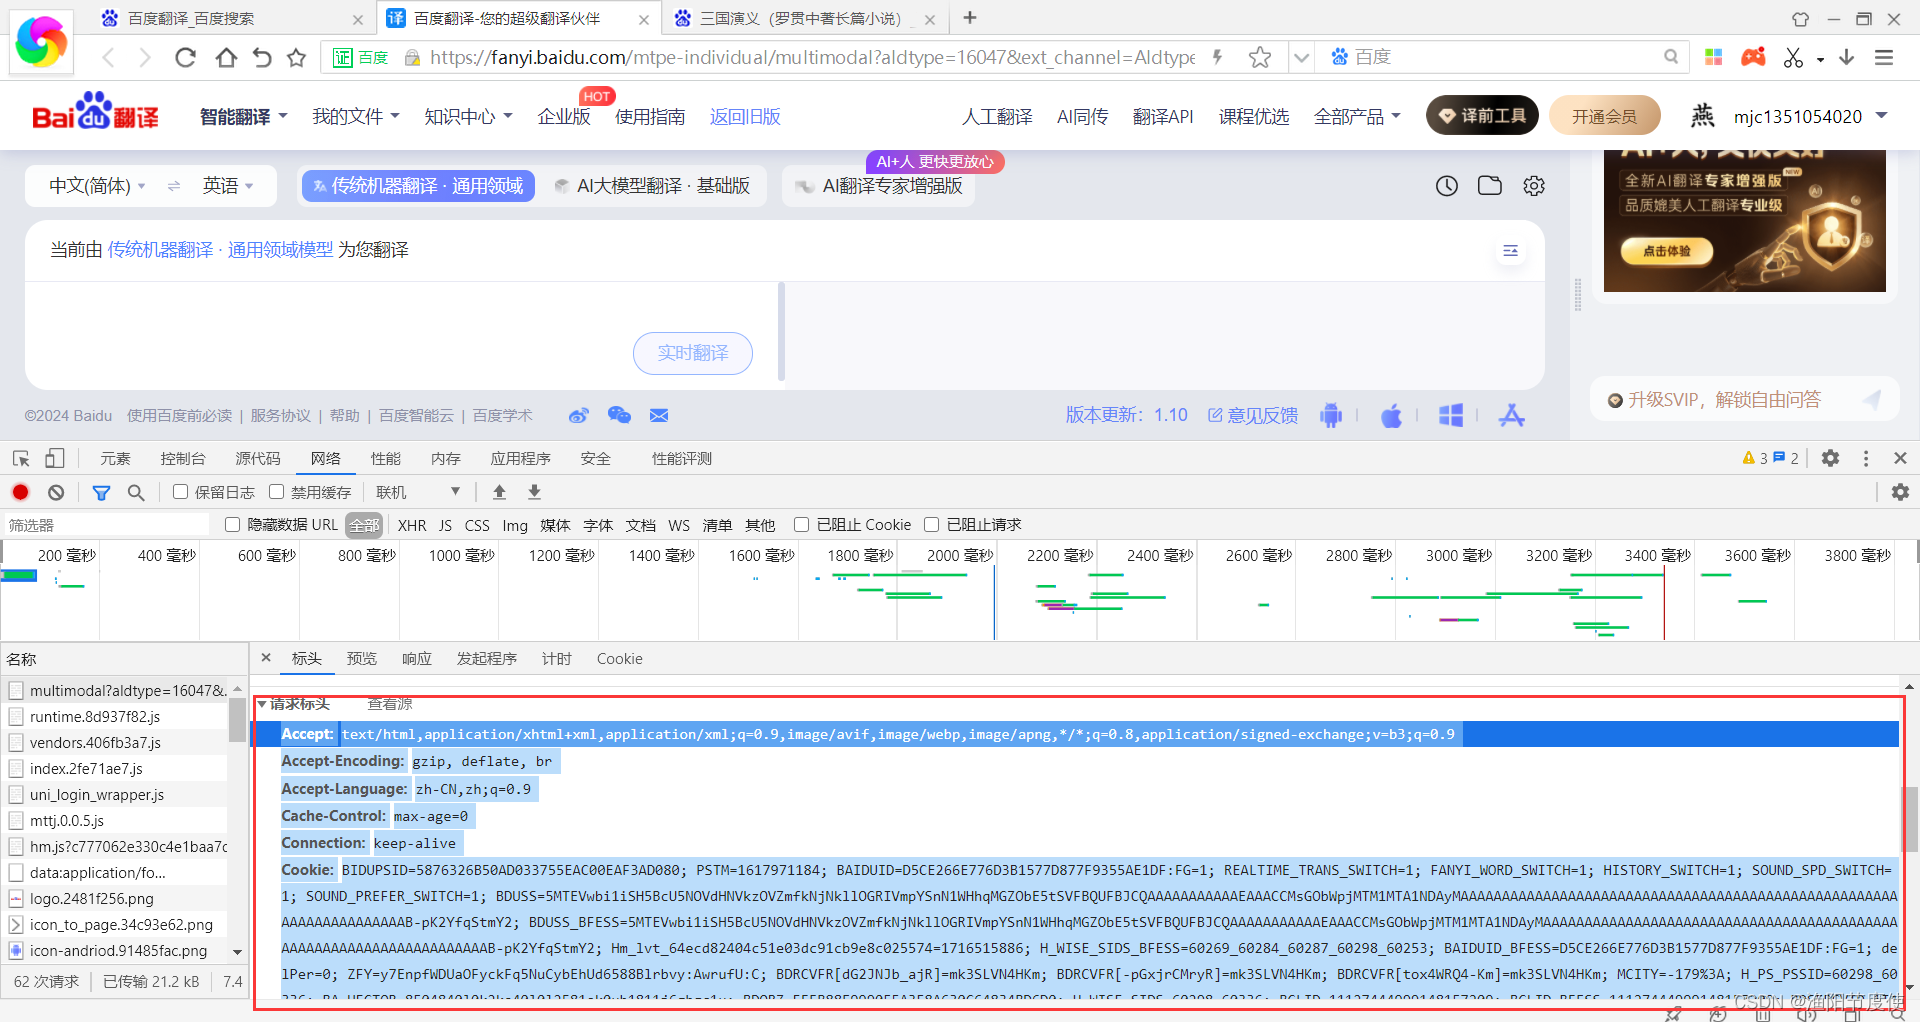
Task: Tick the checkbox beside vendors.406fb3a7.js
Action: click(16, 743)
